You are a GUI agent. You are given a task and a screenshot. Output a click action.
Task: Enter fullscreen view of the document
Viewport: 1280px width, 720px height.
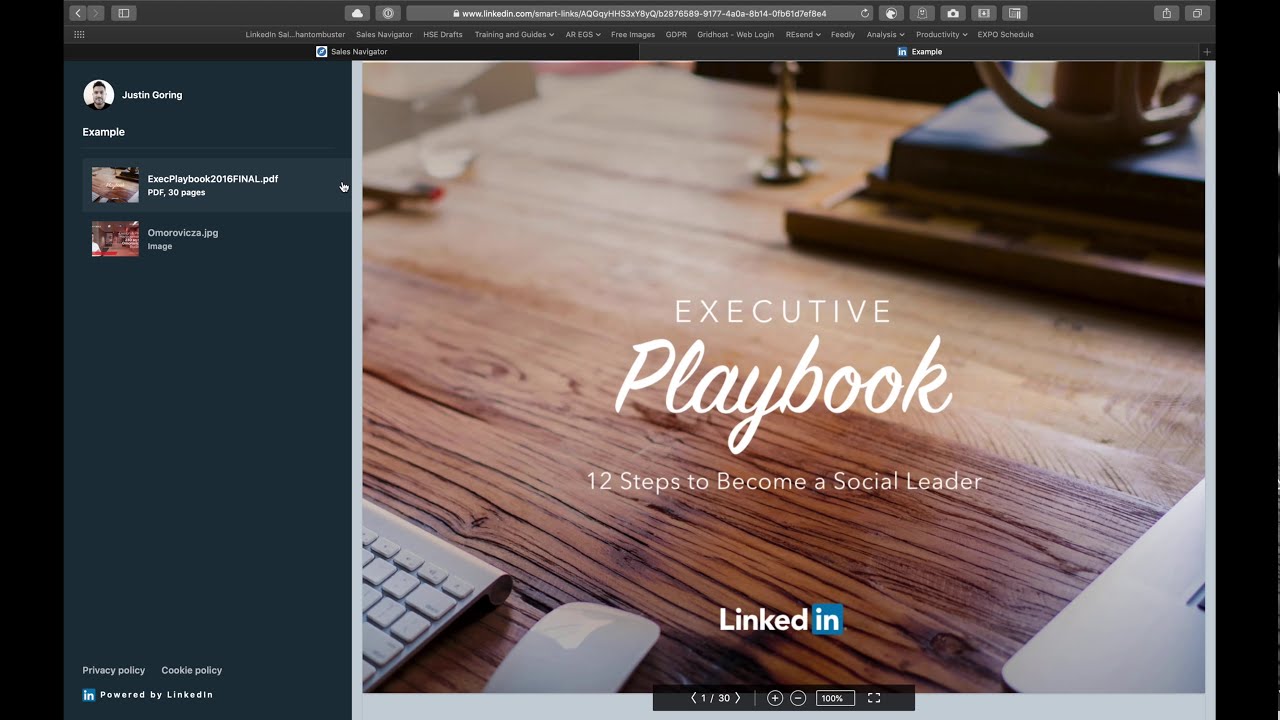874,698
